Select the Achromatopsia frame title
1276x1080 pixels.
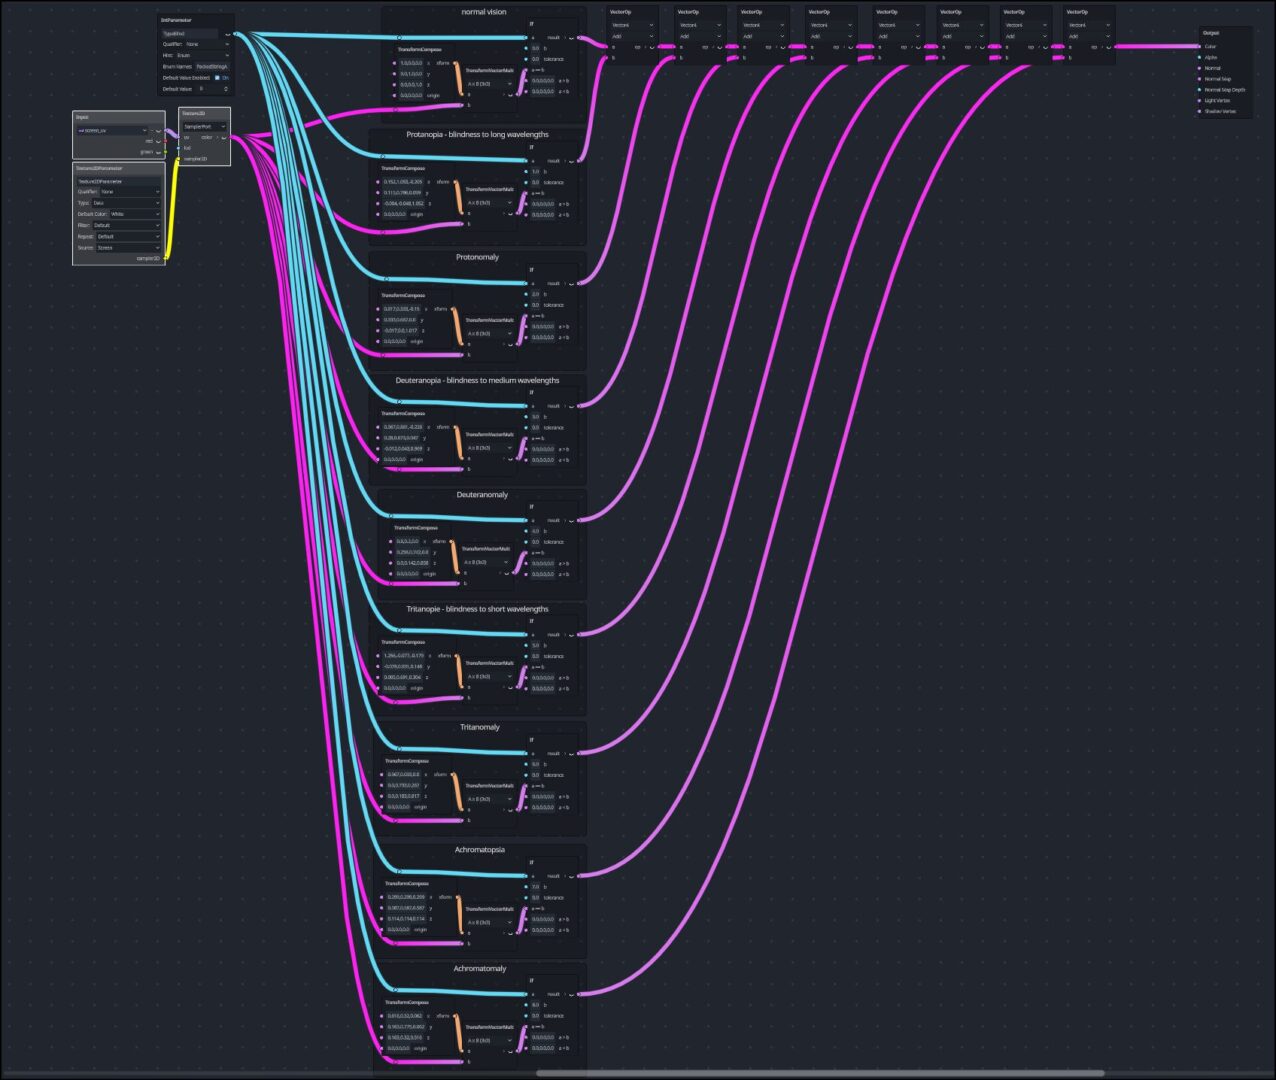point(480,850)
